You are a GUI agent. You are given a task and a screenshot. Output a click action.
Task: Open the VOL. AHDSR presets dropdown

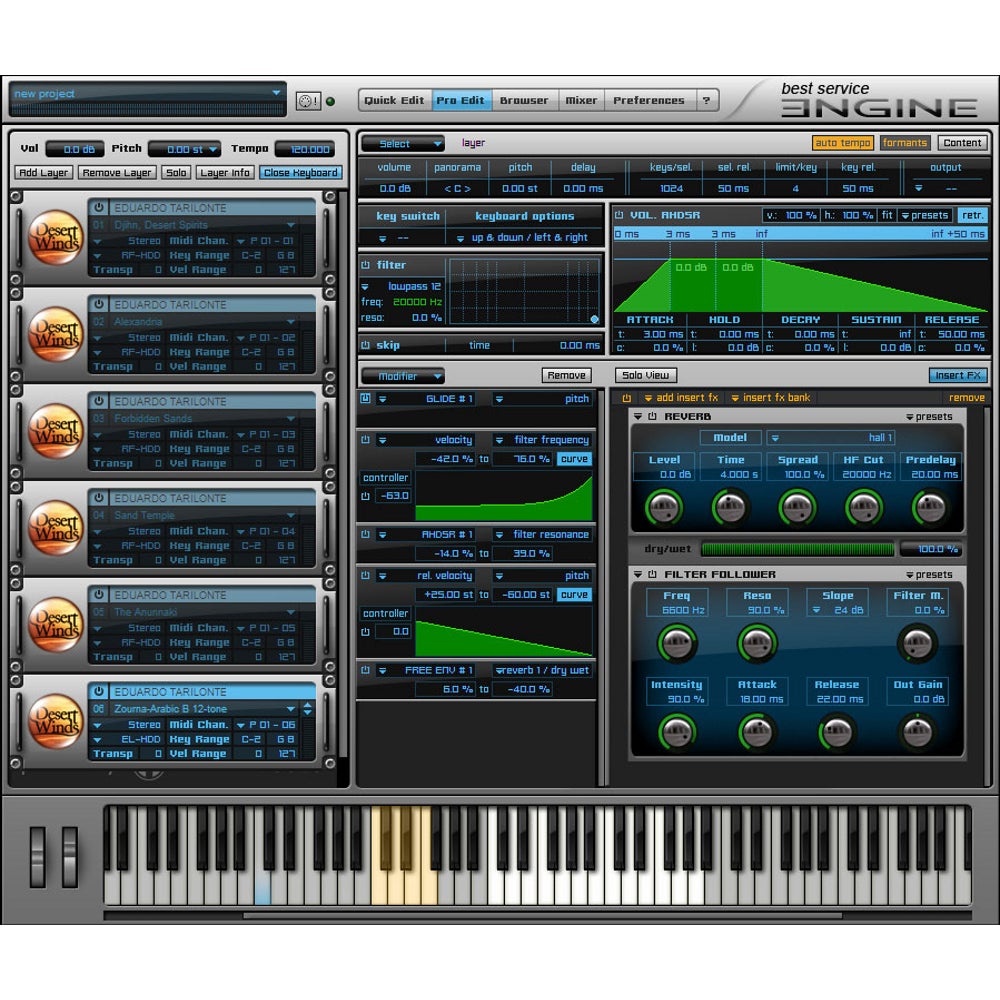(925, 216)
